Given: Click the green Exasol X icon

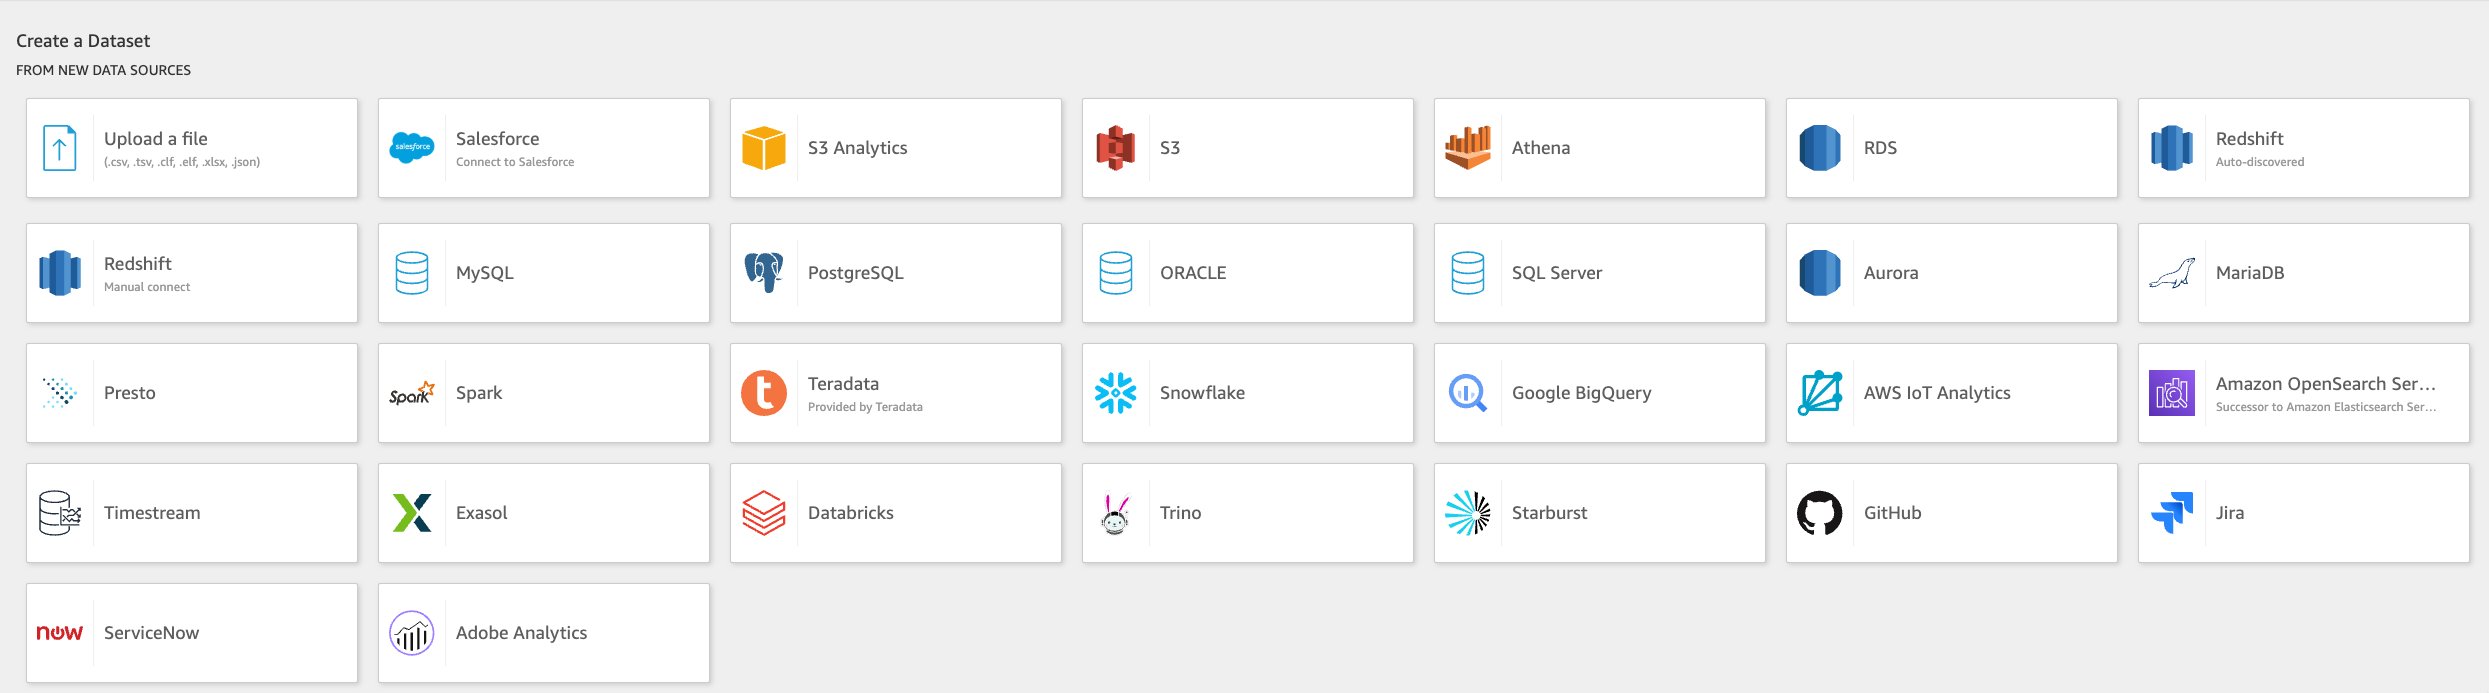Looking at the screenshot, I should click(412, 513).
